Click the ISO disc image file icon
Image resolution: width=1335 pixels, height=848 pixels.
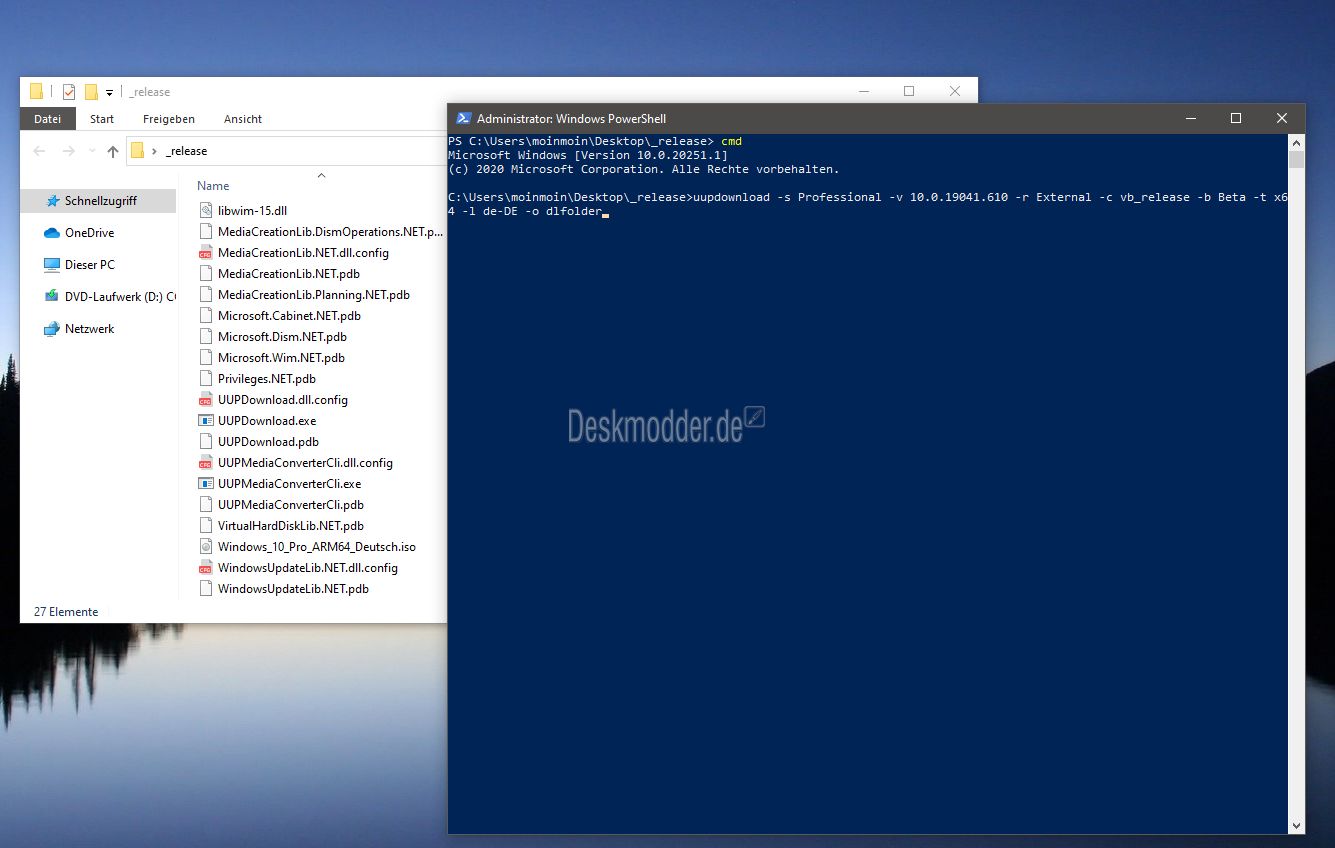click(206, 547)
